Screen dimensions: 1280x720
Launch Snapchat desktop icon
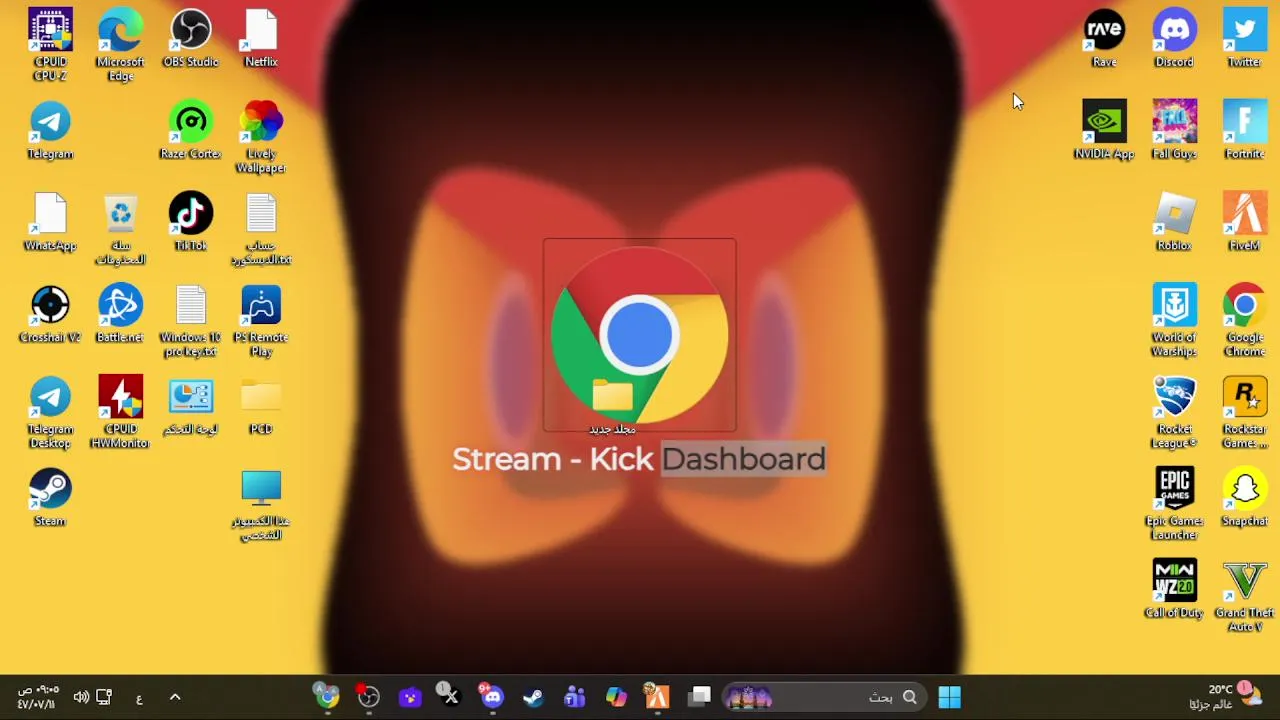coord(1244,498)
